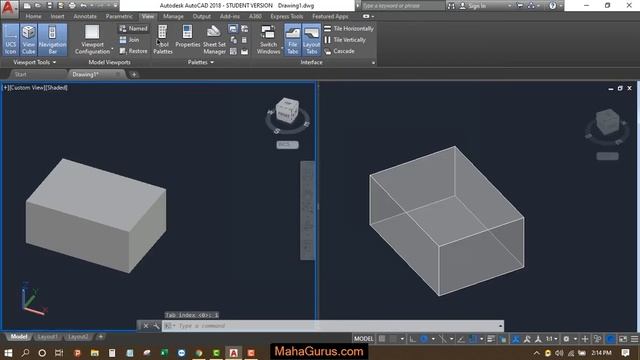The height and width of the screenshot is (360, 640).
Task: Switch to the Layout2 tab
Action: (x=78, y=337)
